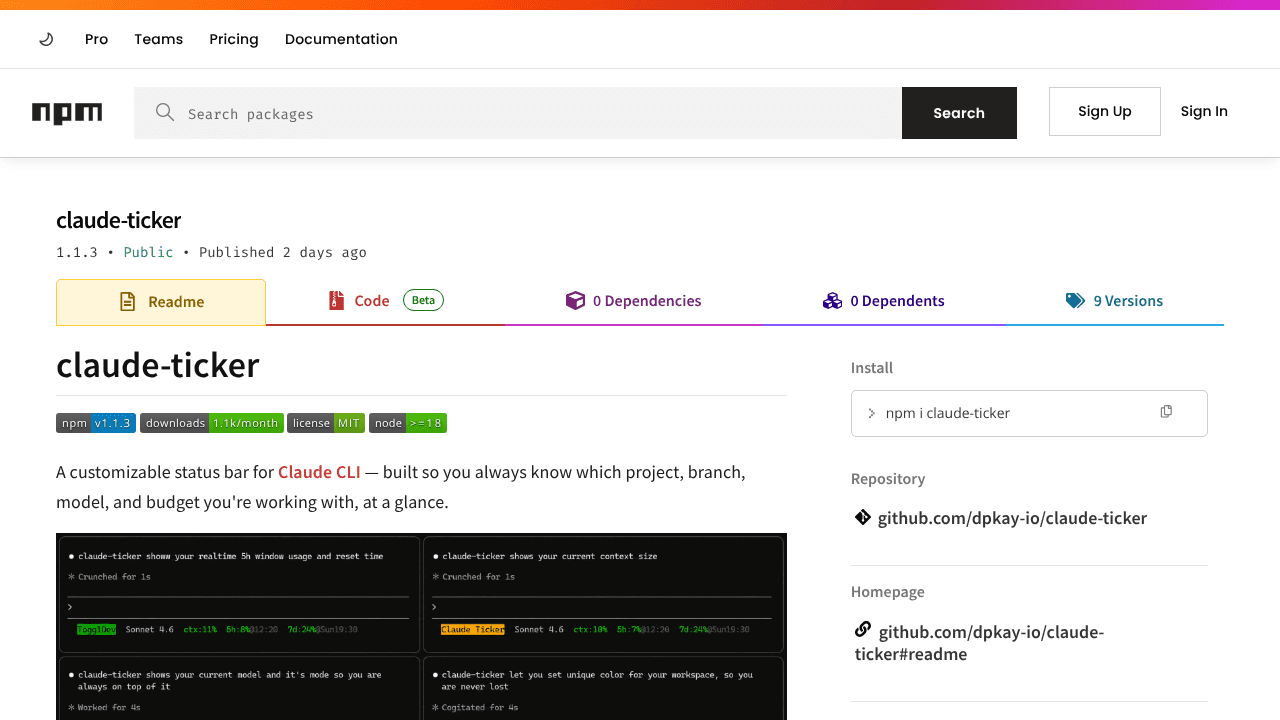The height and width of the screenshot is (720, 1280).
Task: Go to the Pricing page
Action: click(234, 39)
